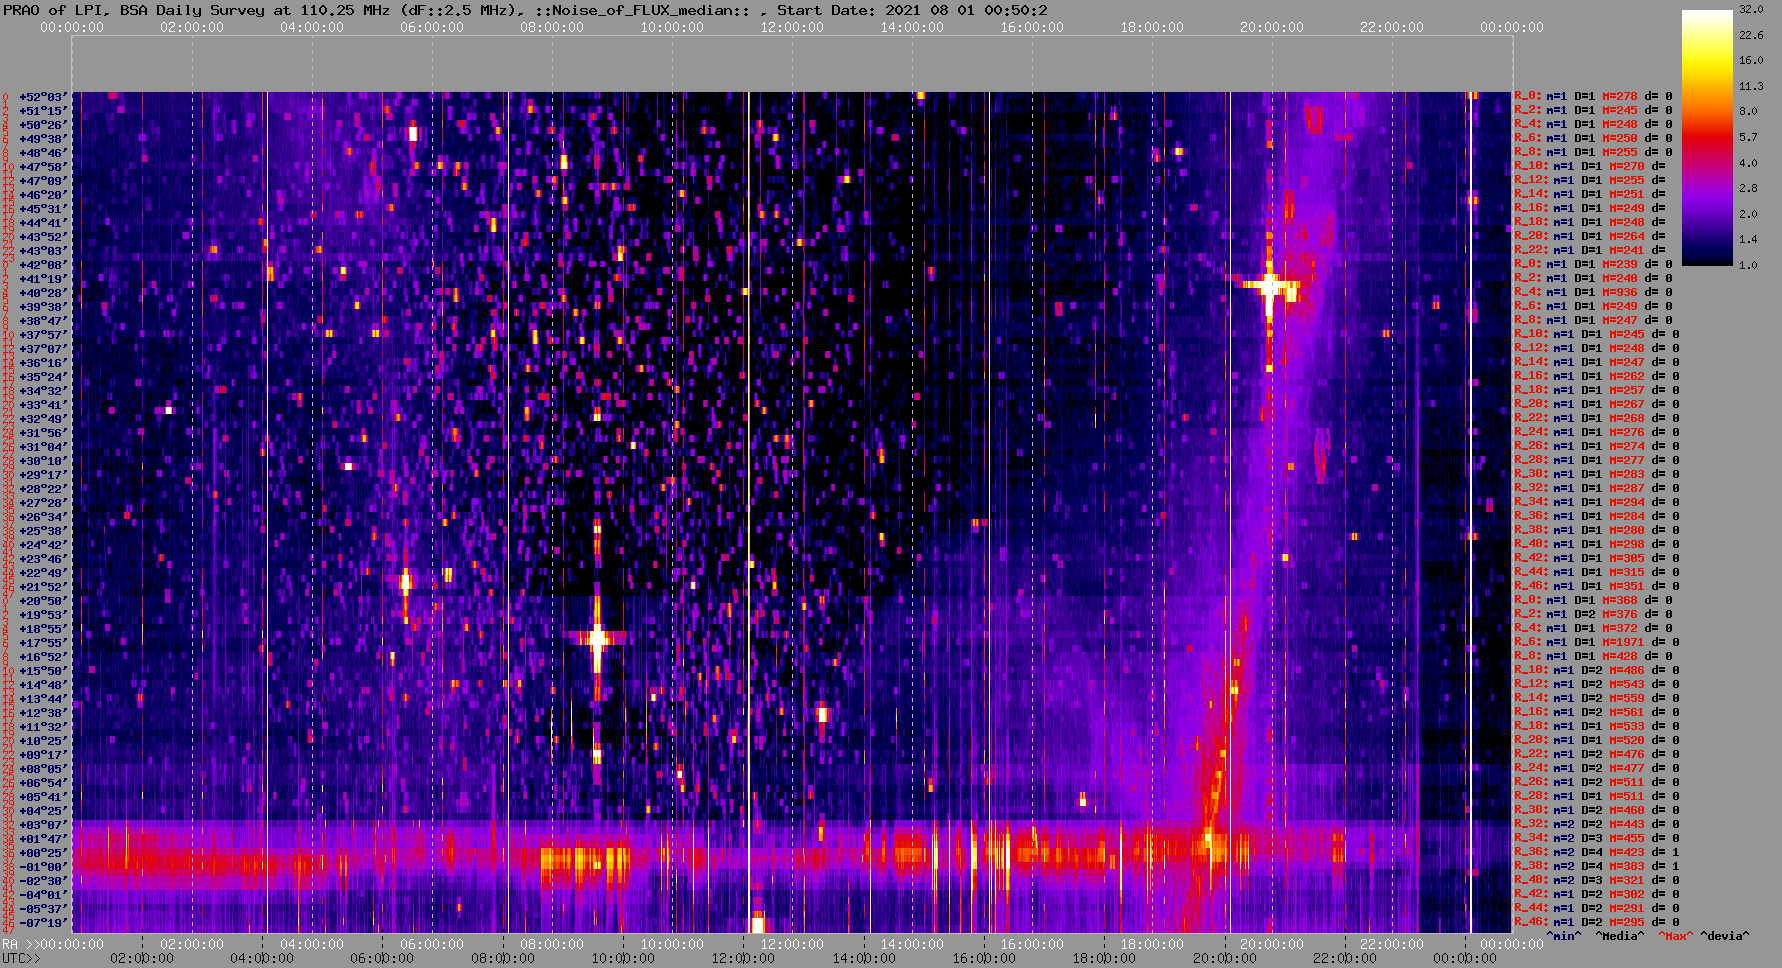Click the declination label +30°10'
Viewport: 1782px width, 968px height.
(x=42, y=461)
